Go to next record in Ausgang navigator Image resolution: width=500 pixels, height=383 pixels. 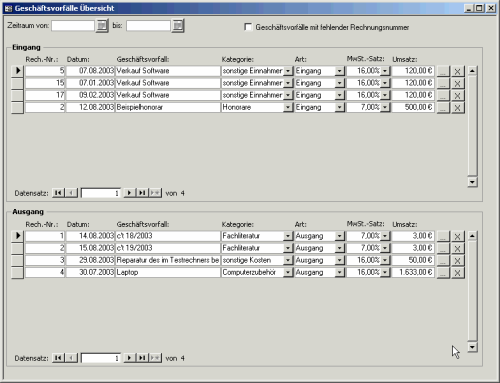click(x=129, y=358)
